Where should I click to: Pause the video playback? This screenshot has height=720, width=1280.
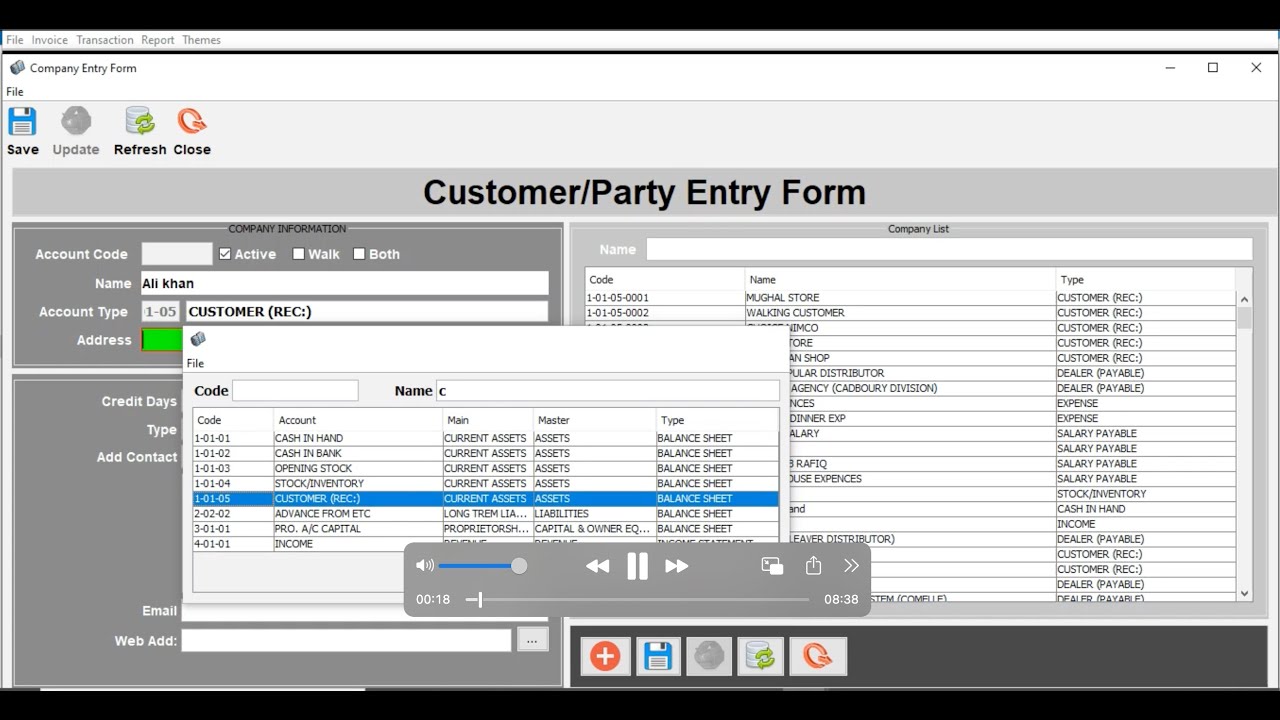tap(637, 566)
